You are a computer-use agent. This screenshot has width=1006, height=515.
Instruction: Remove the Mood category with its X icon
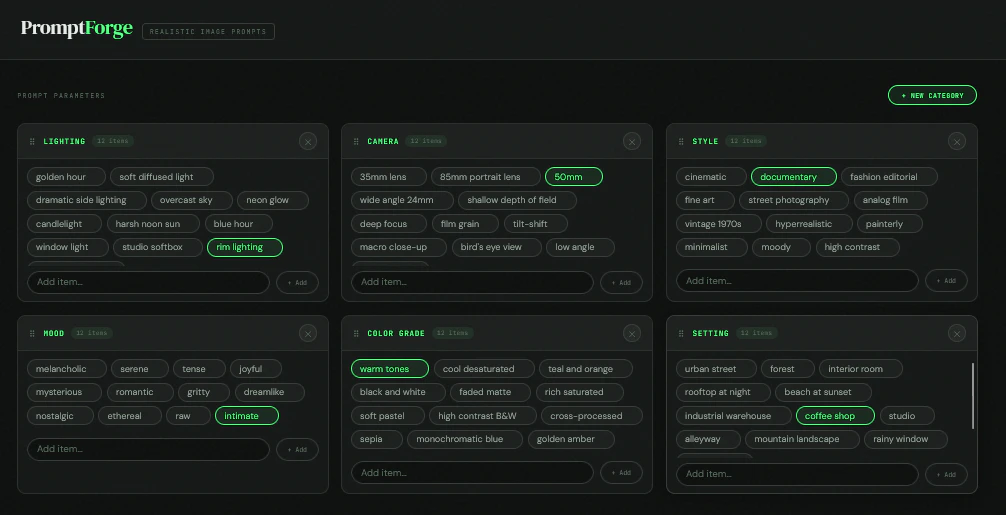click(308, 333)
